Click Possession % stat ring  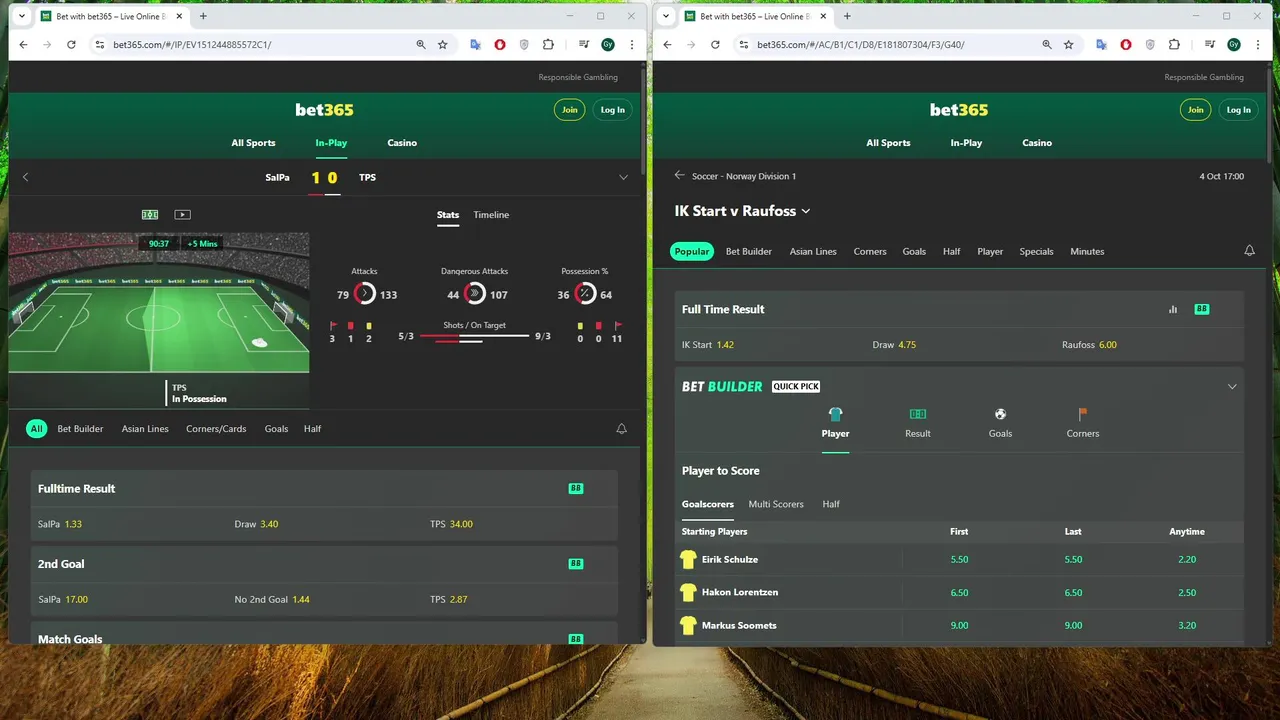pyautogui.click(x=585, y=294)
